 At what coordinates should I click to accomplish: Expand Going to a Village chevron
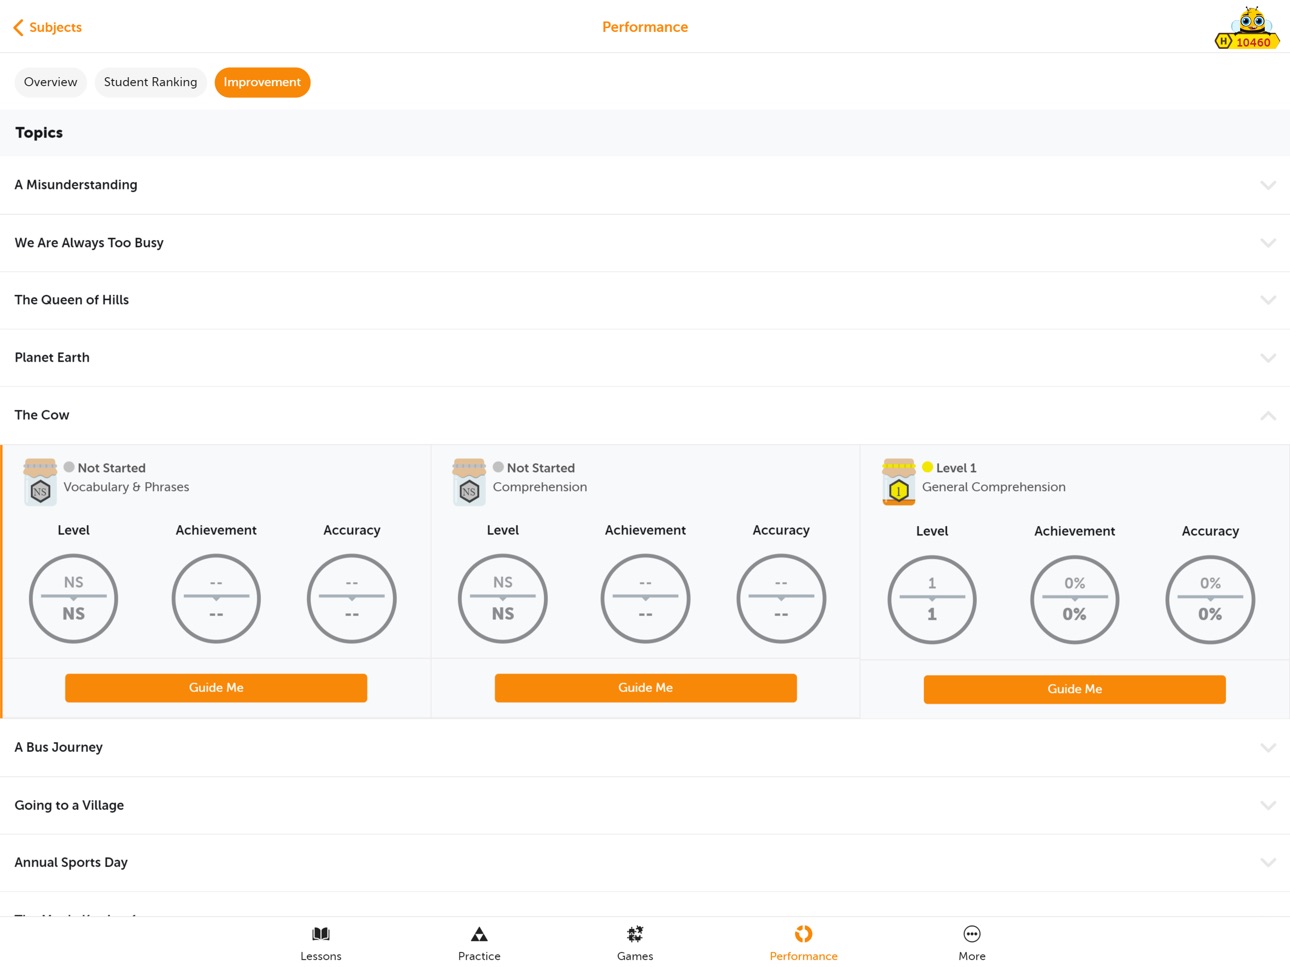[x=1268, y=805]
